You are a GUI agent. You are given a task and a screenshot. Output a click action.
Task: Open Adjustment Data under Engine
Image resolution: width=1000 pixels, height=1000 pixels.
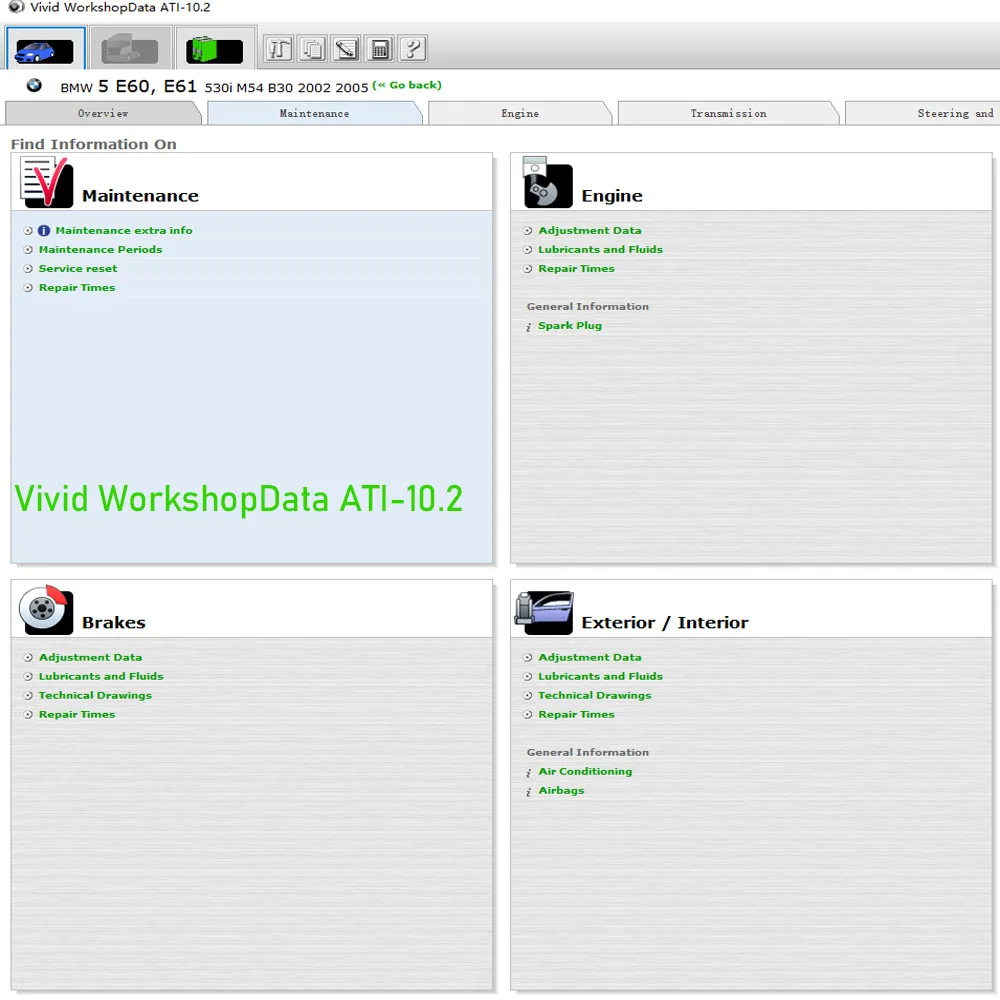pyautogui.click(x=589, y=230)
